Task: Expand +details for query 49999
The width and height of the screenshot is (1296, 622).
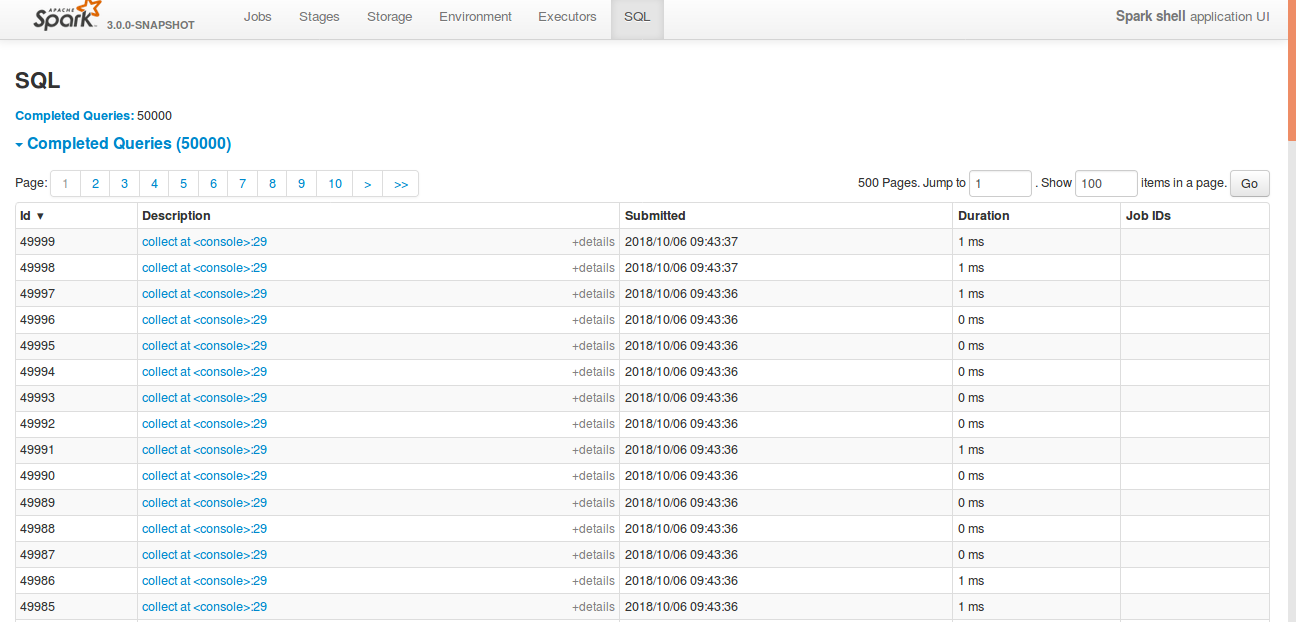Action: click(593, 242)
